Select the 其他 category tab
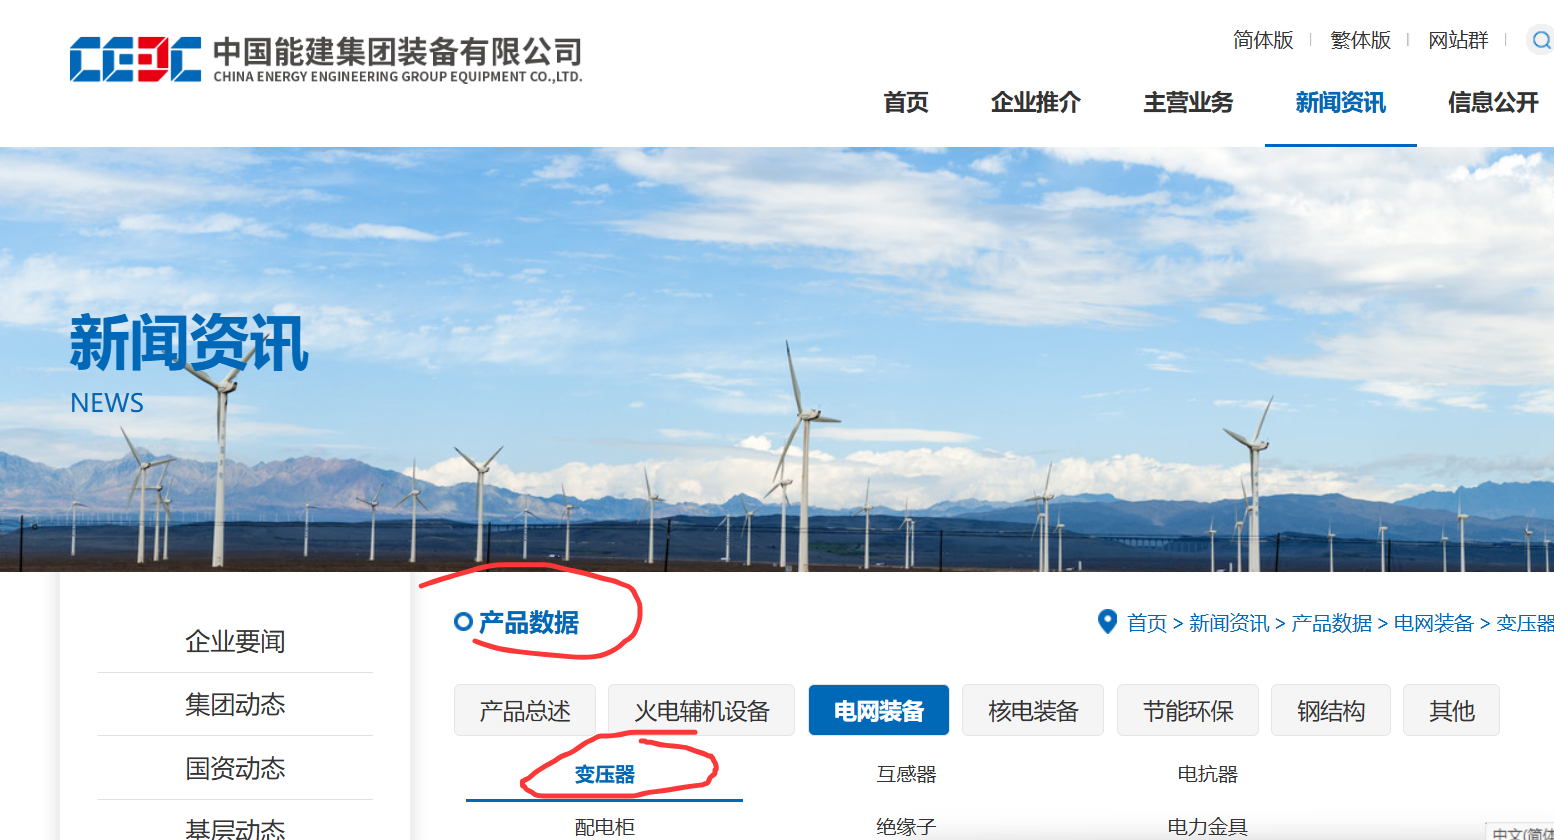This screenshot has width=1554, height=840. click(1451, 710)
